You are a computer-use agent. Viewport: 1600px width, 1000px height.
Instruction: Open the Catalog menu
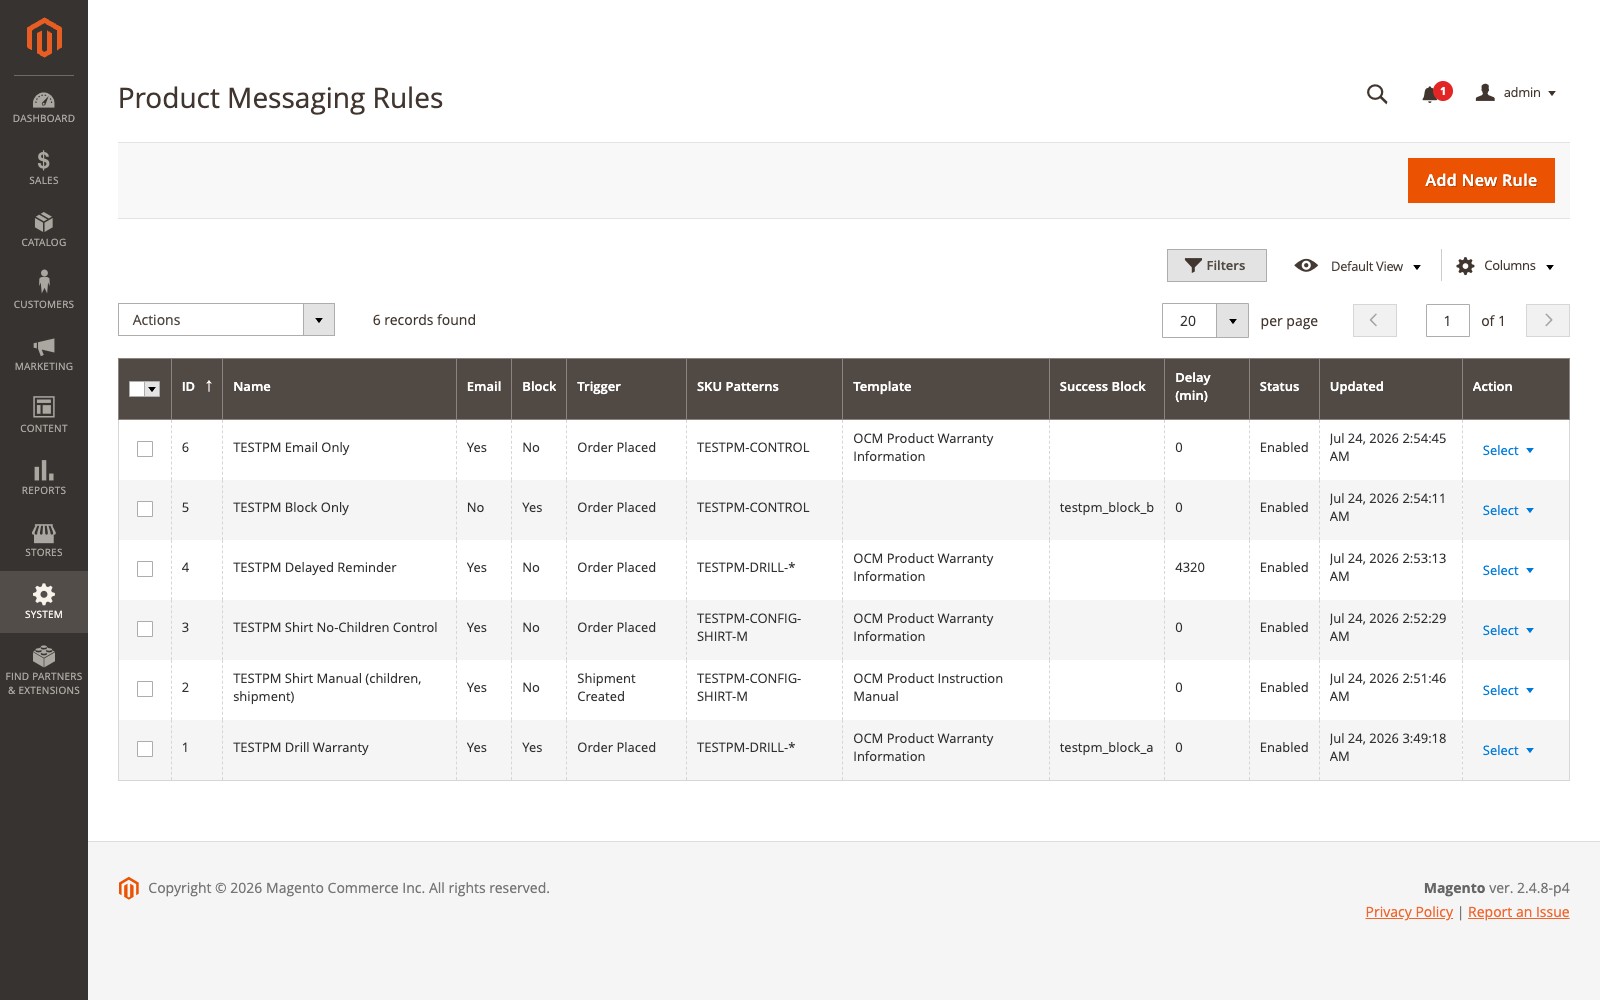(44, 230)
